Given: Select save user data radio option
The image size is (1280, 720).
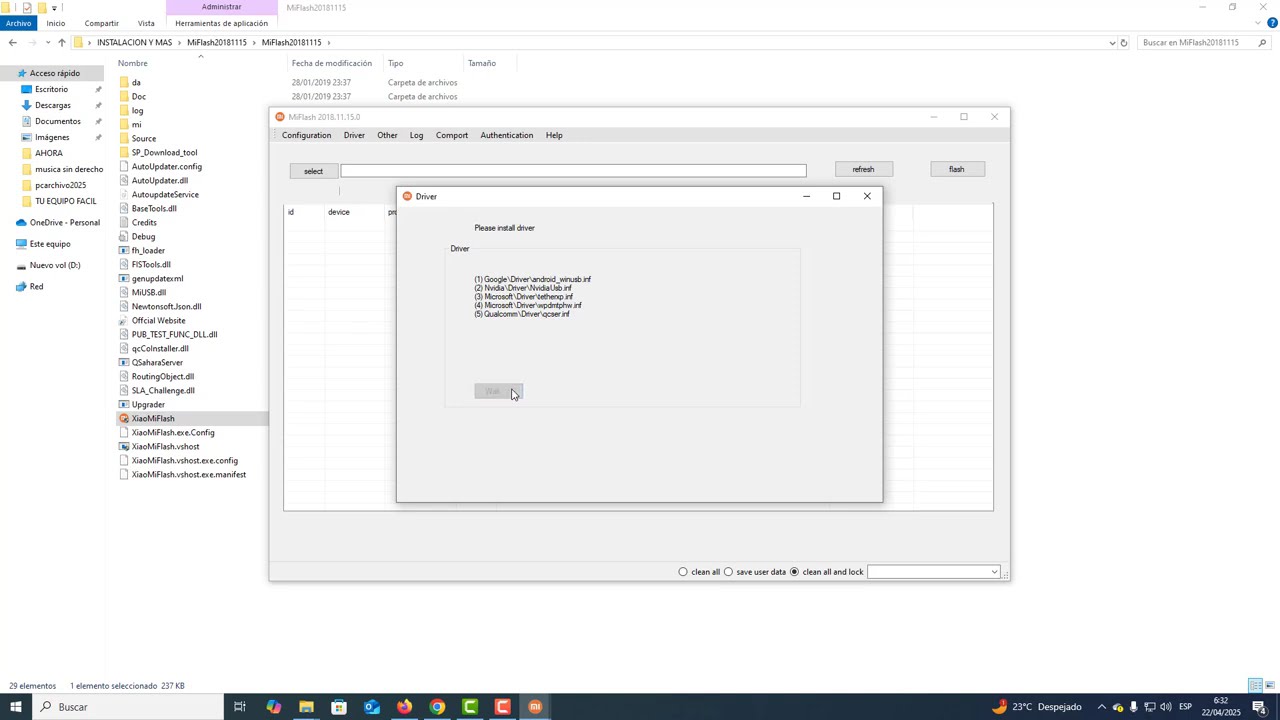Looking at the screenshot, I should [728, 572].
